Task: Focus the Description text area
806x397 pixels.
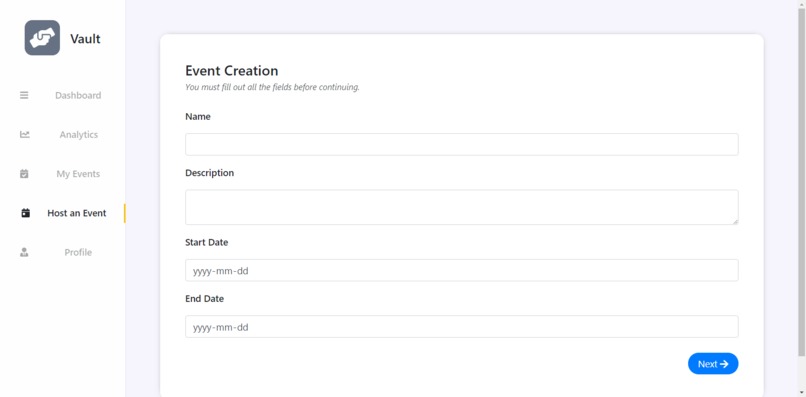Action: pos(462,207)
